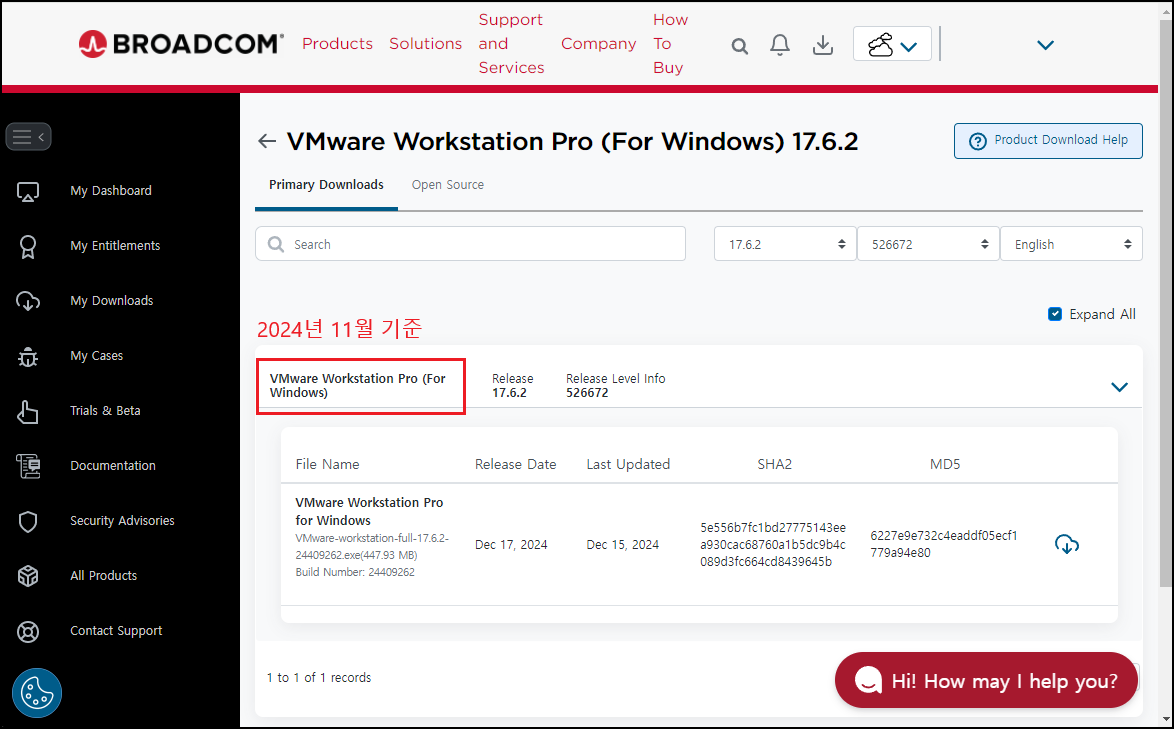Click the SHA2 hash value 5e556b7f...
Image resolution: width=1174 pixels, height=729 pixels.
coord(773,544)
